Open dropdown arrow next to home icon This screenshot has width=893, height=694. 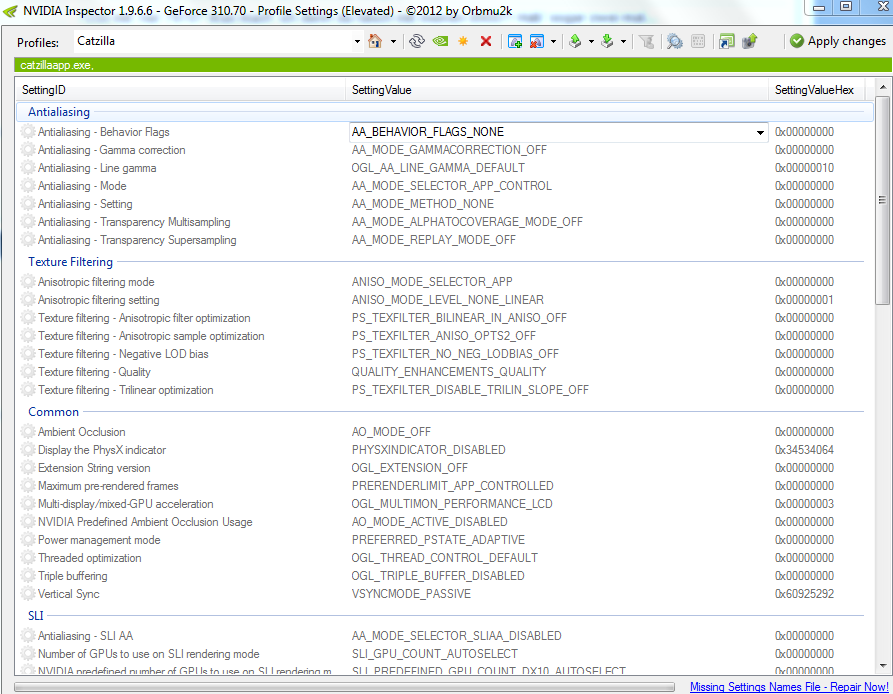click(x=393, y=42)
